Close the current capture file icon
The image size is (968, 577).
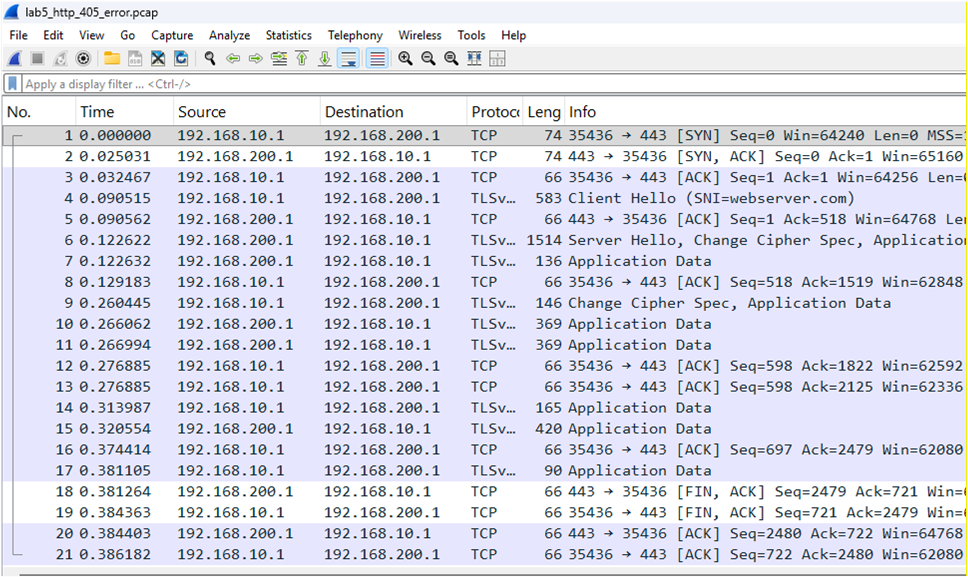coord(158,59)
